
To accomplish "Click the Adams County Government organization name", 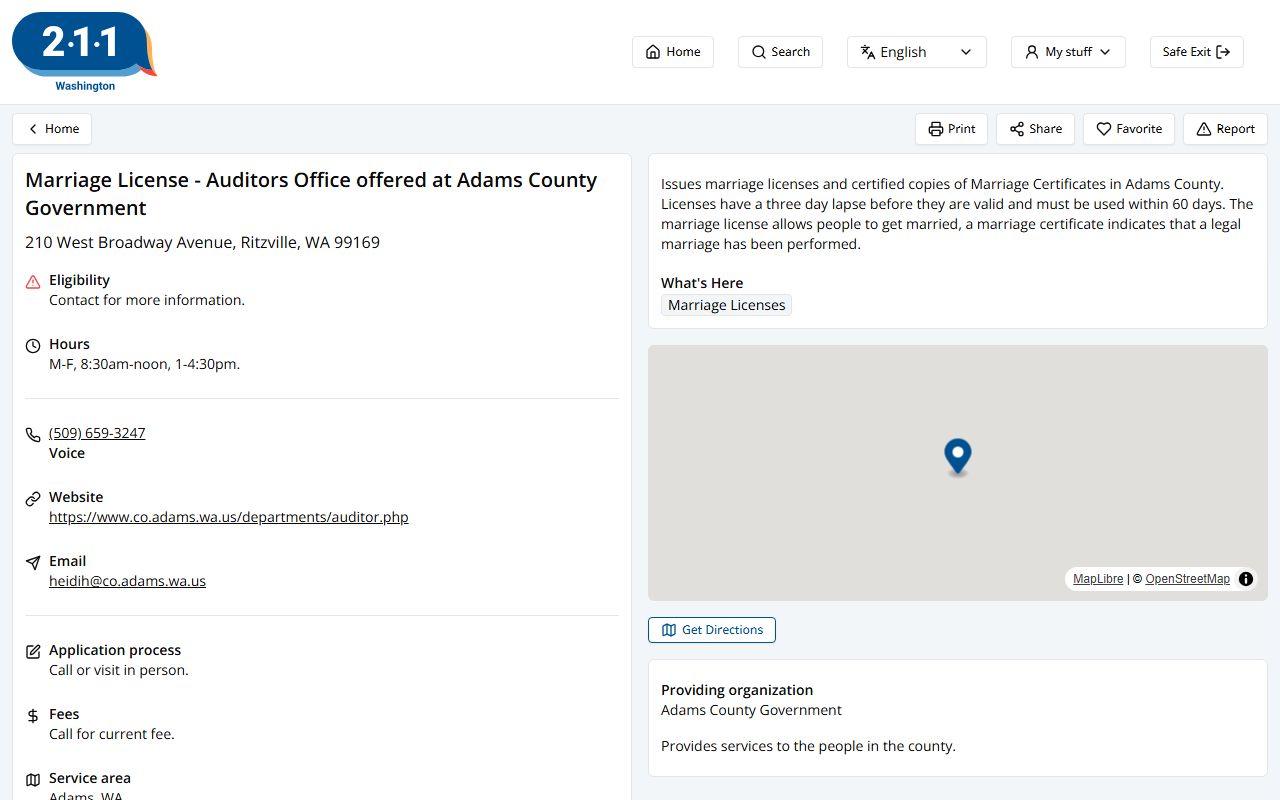I will click(751, 710).
